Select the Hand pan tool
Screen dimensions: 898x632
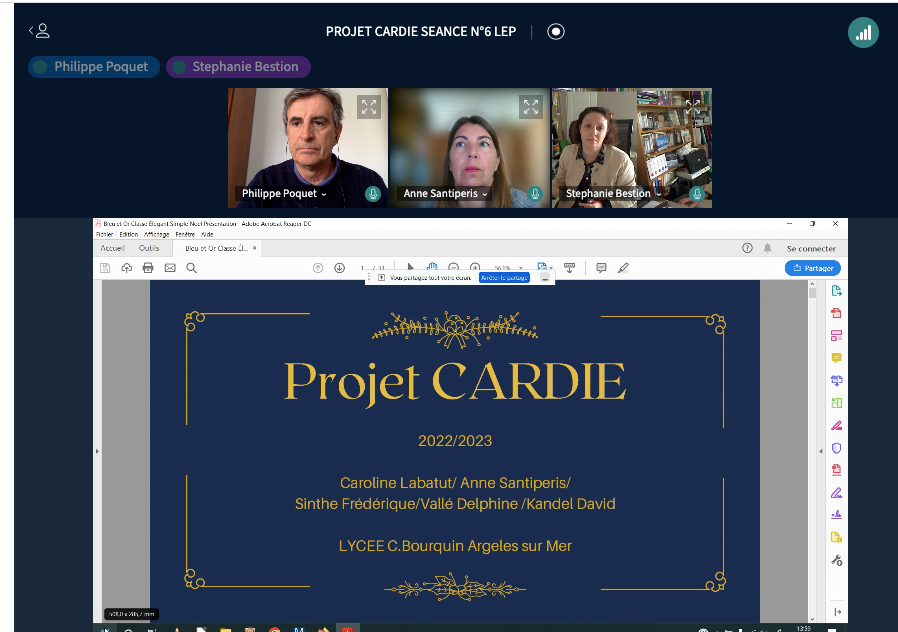[432, 267]
